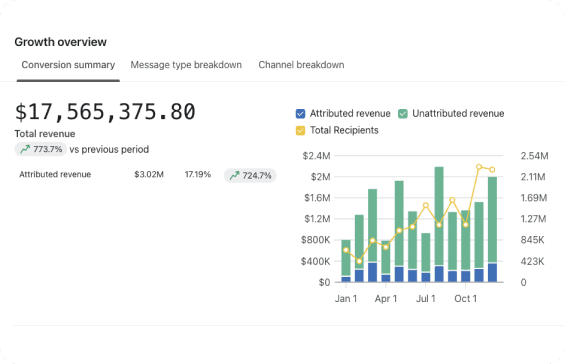Click the 2.54M right axis label
This screenshot has width=564, height=364.
(x=535, y=156)
